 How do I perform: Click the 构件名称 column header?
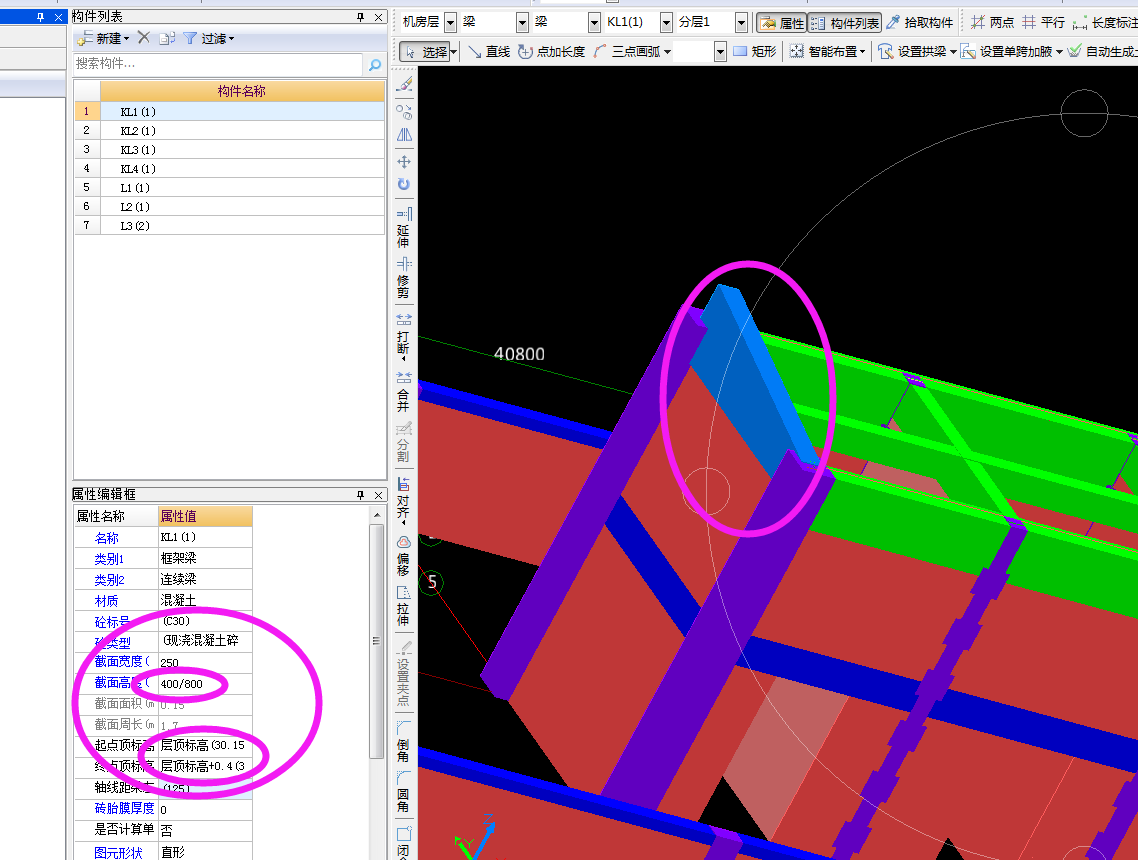pyautogui.click(x=242, y=91)
